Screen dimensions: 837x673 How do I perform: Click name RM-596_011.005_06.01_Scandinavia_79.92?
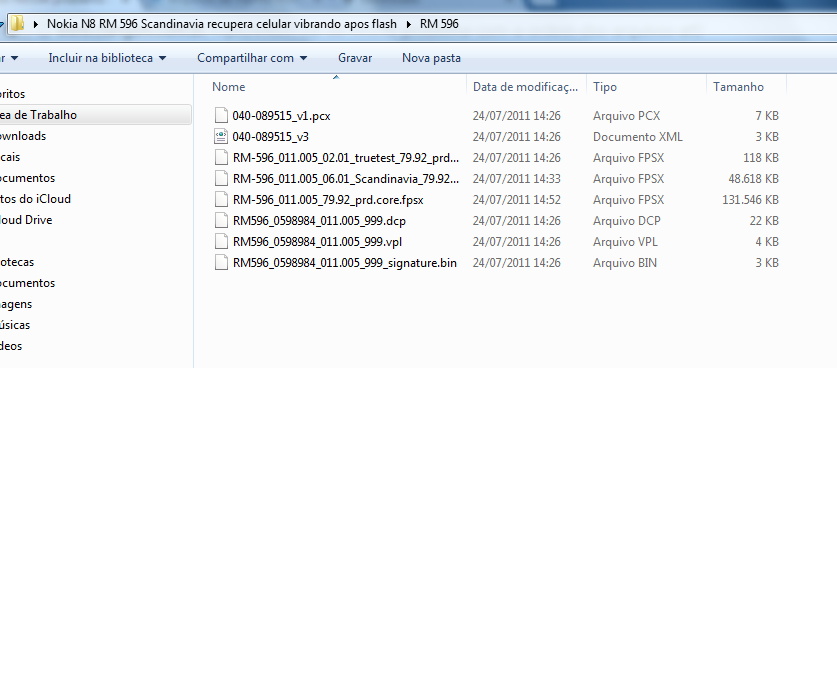346,179
